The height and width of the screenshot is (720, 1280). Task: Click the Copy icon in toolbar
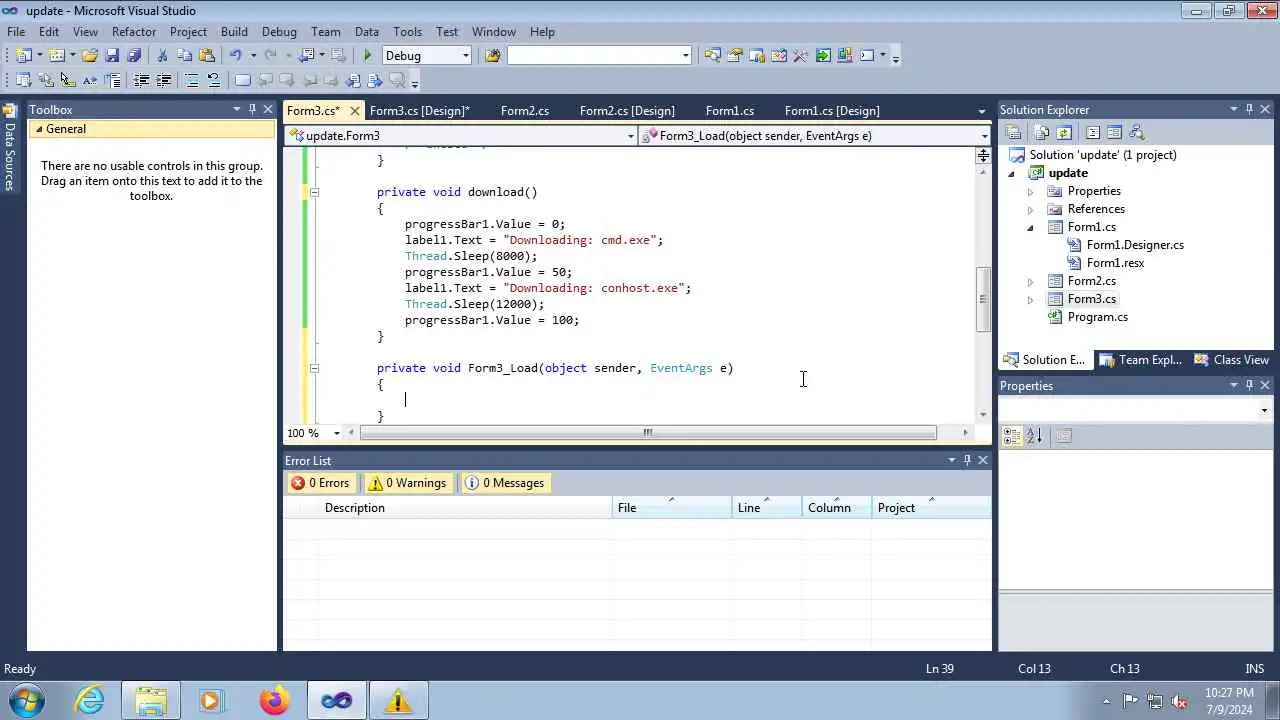click(185, 56)
